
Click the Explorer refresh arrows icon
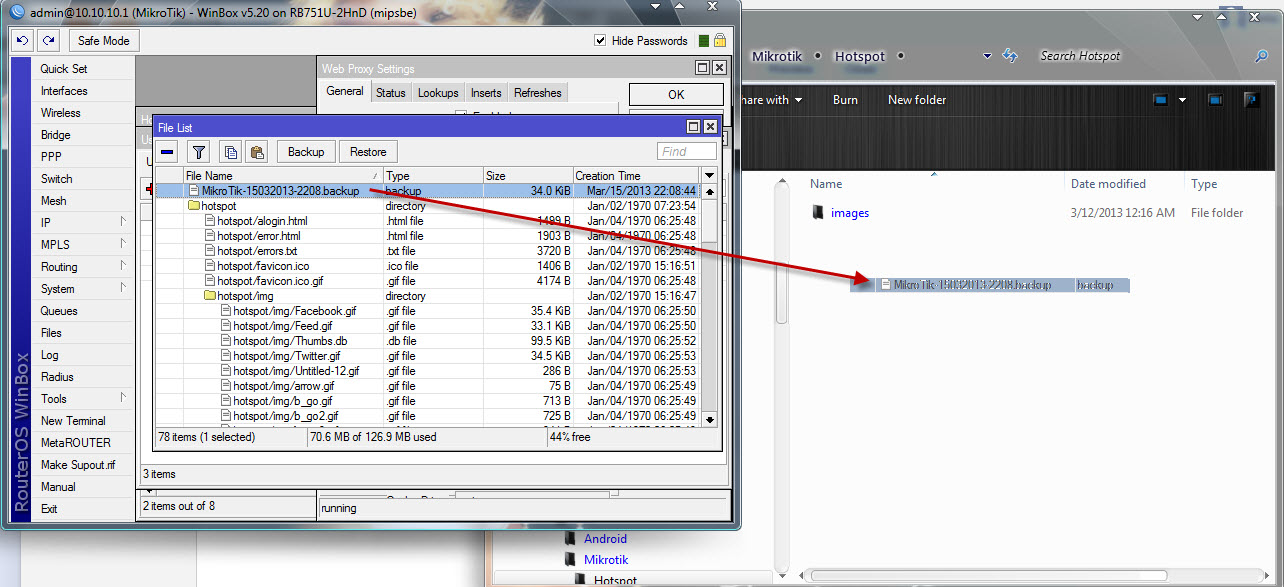pos(1010,56)
